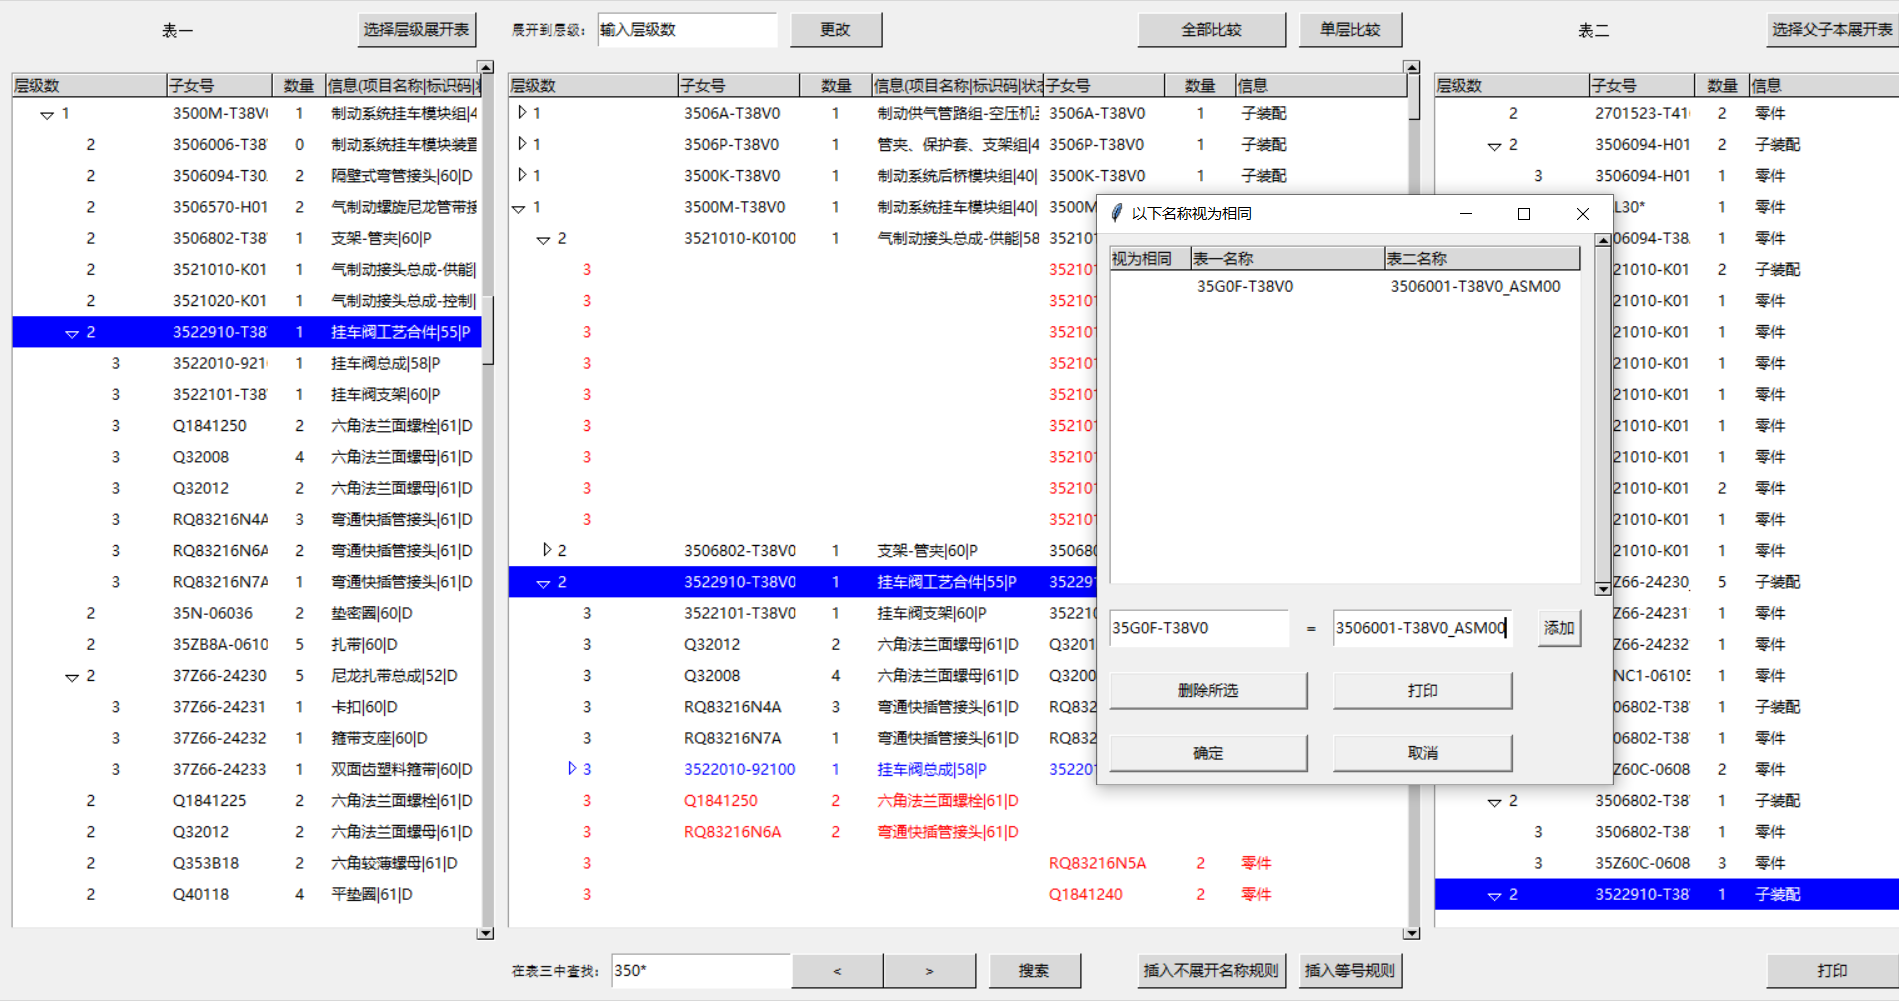Click the 插入不展开名称规则 button
1899x1001 pixels.
pos(1211,970)
